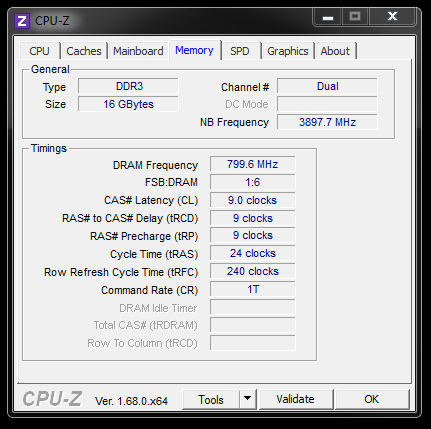Select the 3897.7 MHz NB Frequency value
The width and height of the screenshot is (431, 429).
click(x=327, y=122)
